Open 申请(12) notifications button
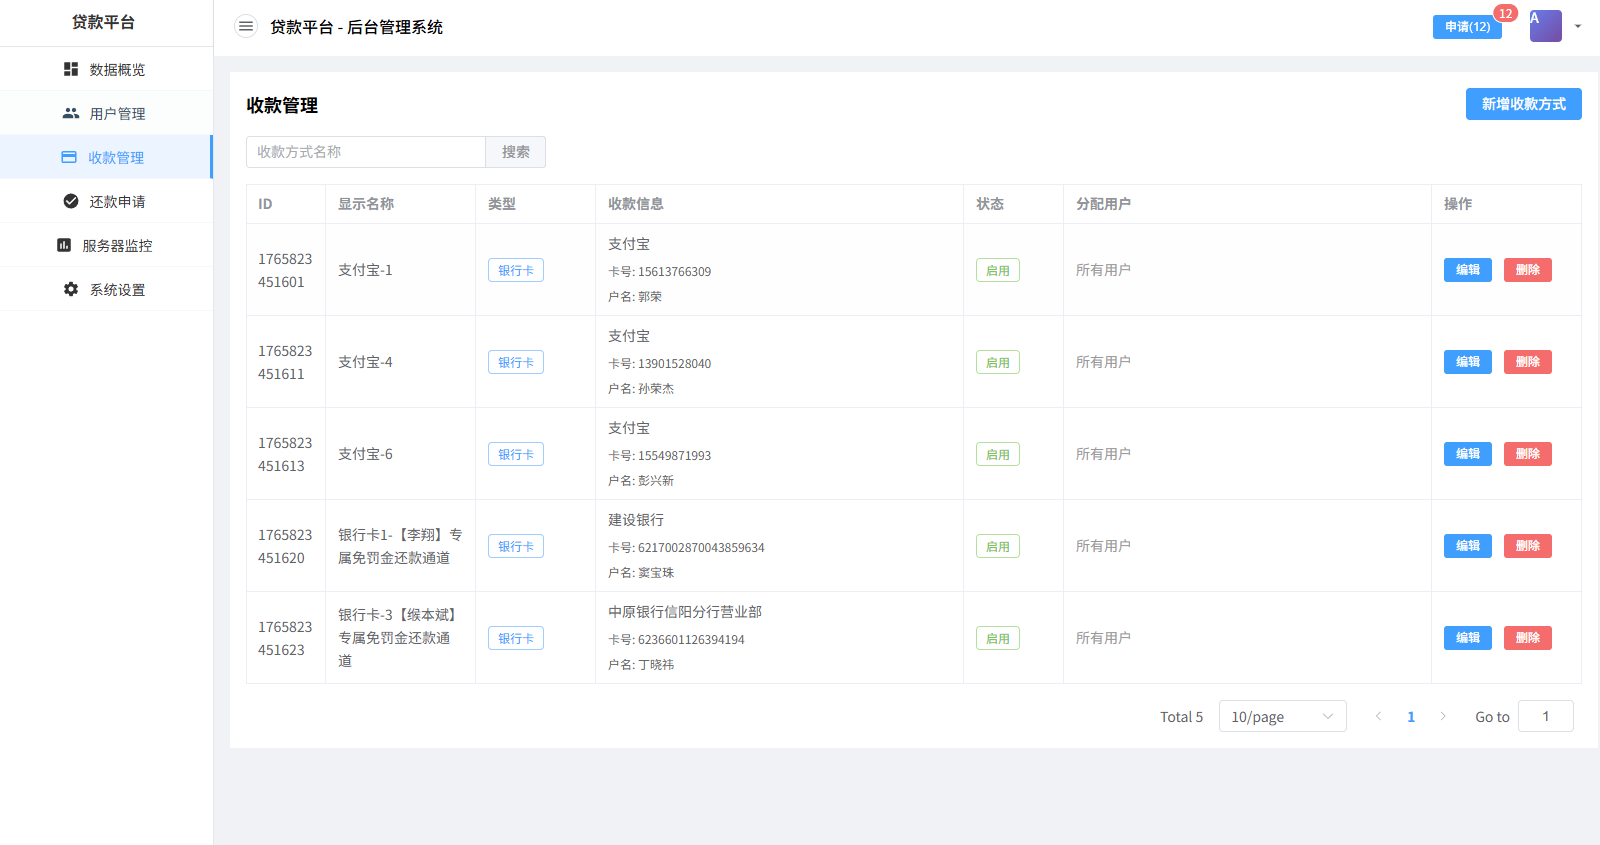This screenshot has height=845, width=1600. pos(1467,27)
